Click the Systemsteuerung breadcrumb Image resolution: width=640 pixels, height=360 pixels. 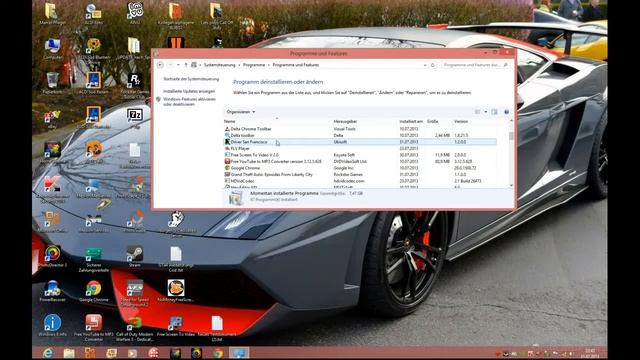[220, 65]
